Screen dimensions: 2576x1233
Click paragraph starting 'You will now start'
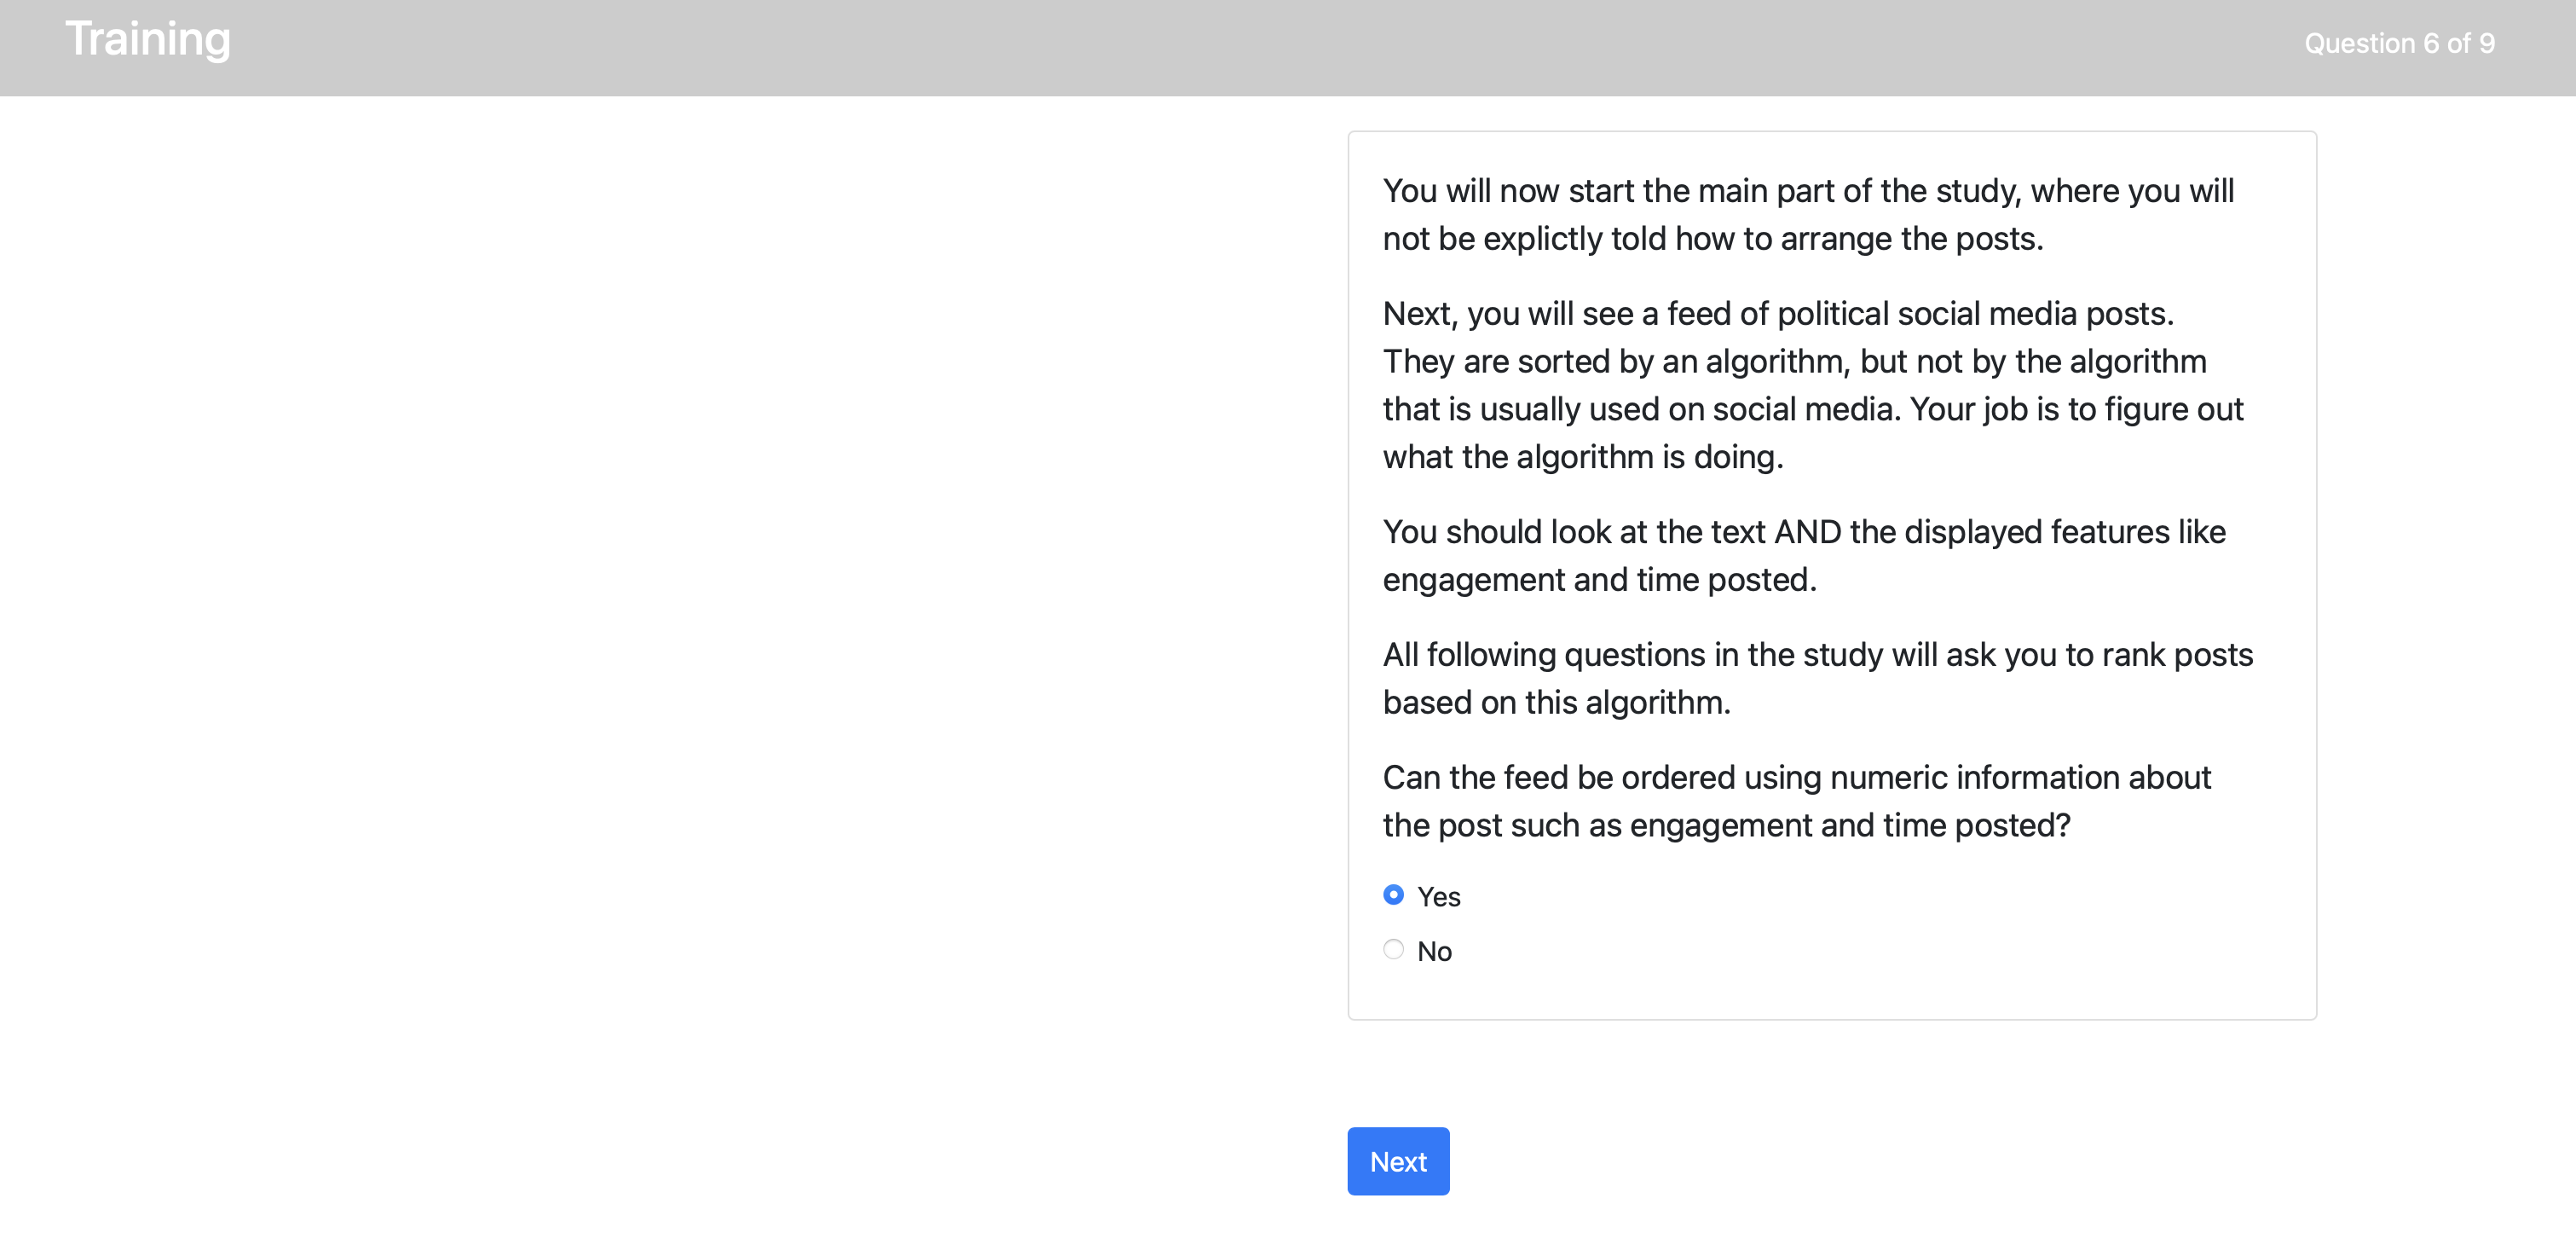(x=1807, y=215)
